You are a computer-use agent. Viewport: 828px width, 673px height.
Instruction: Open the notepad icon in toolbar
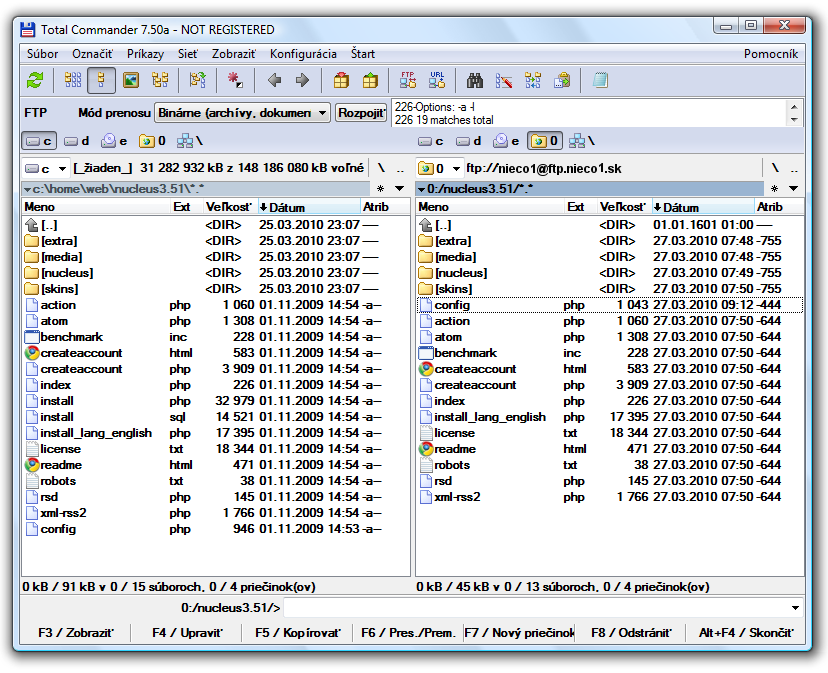click(x=600, y=80)
